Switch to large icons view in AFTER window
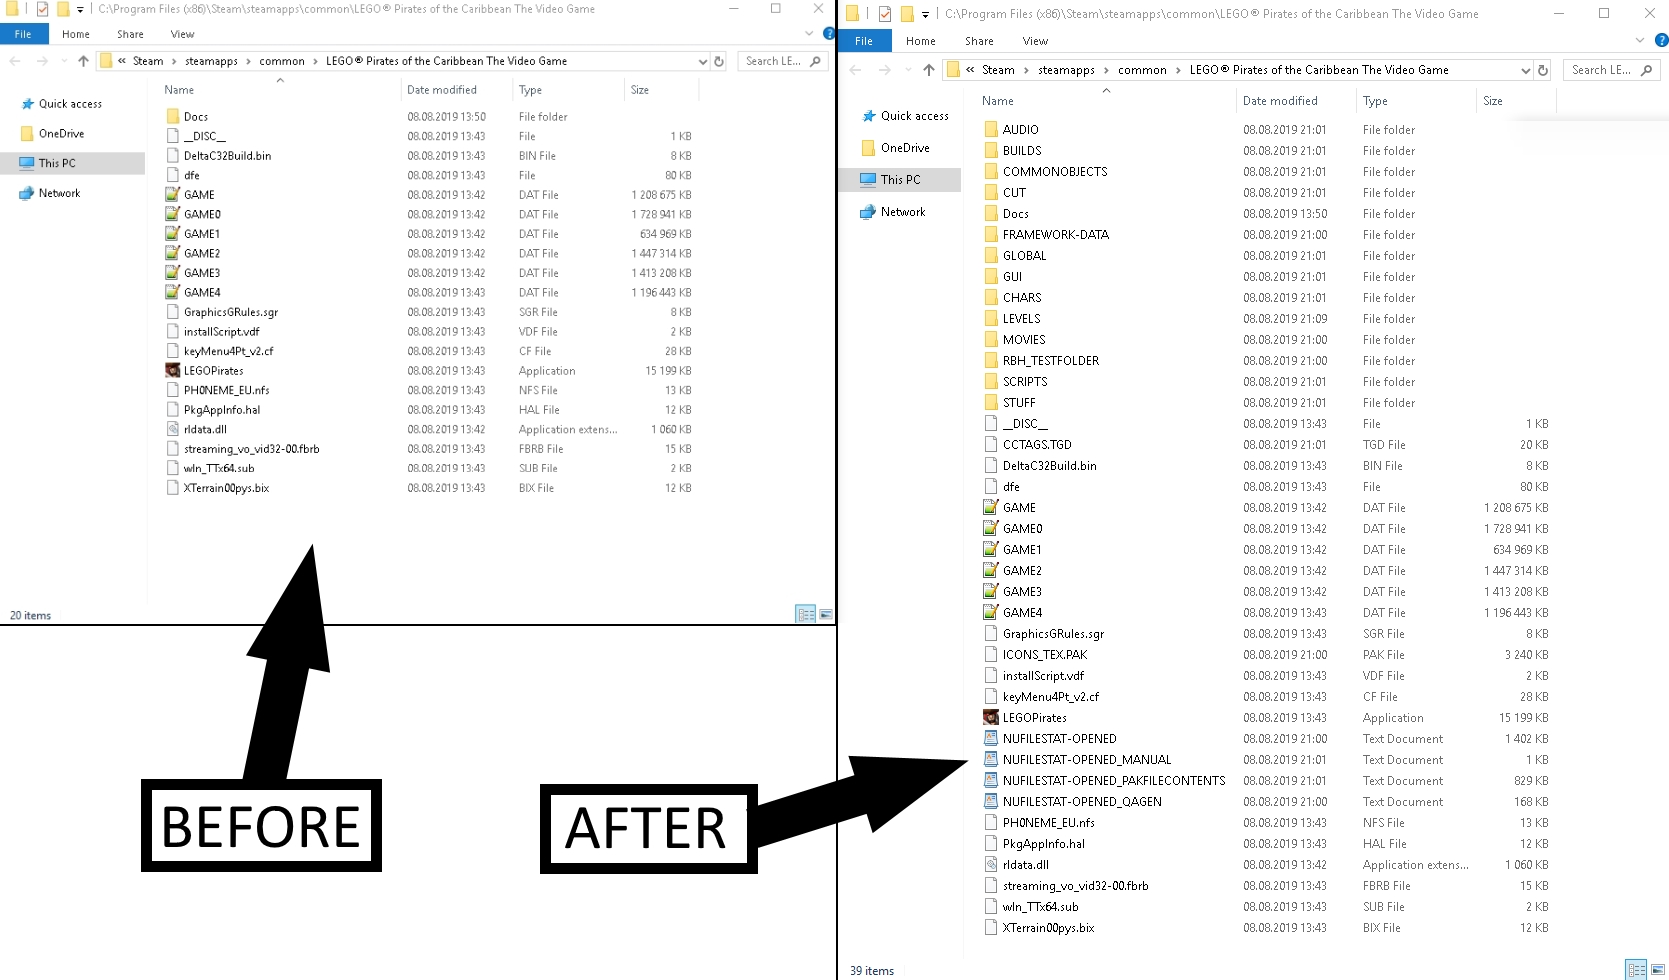 [x=1657, y=970]
